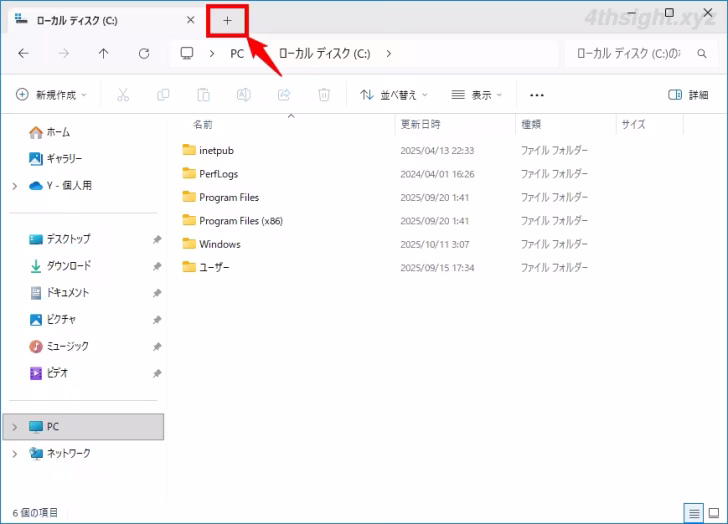Expand chevron before PC in address bar
The height and width of the screenshot is (524, 728).
tap(212, 54)
